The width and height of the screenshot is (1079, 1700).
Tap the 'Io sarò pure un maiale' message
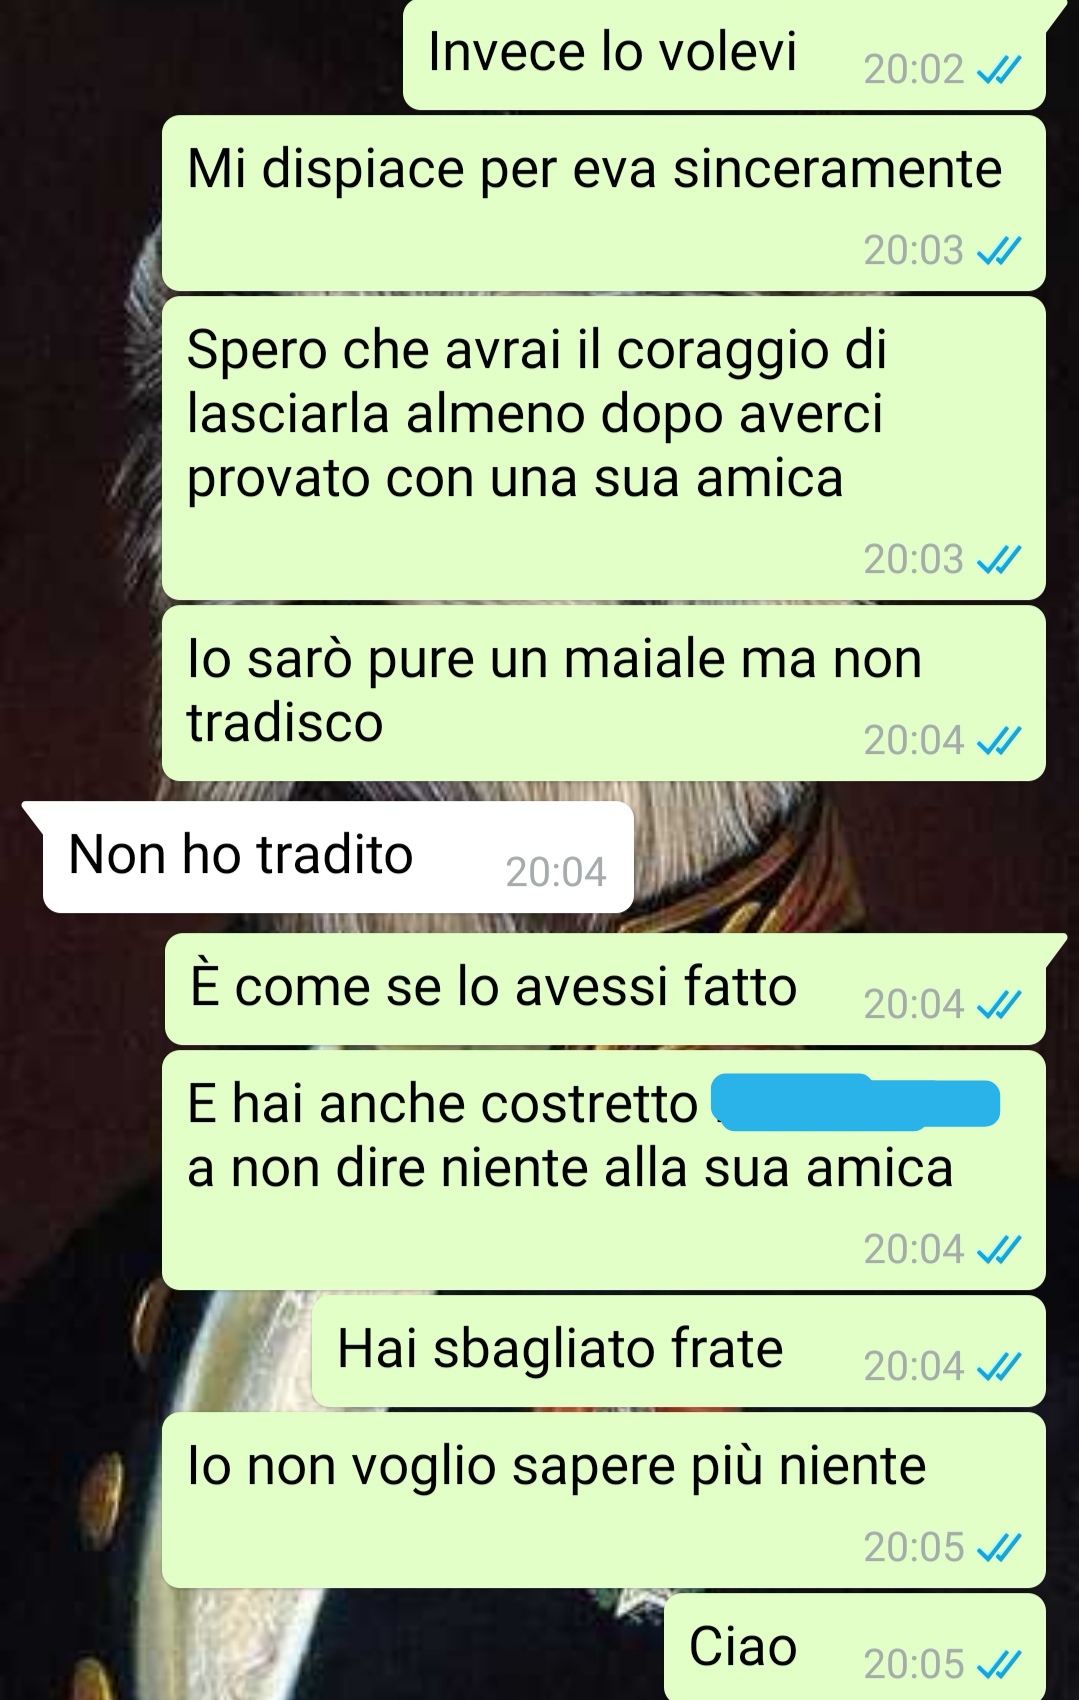click(x=603, y=693)
